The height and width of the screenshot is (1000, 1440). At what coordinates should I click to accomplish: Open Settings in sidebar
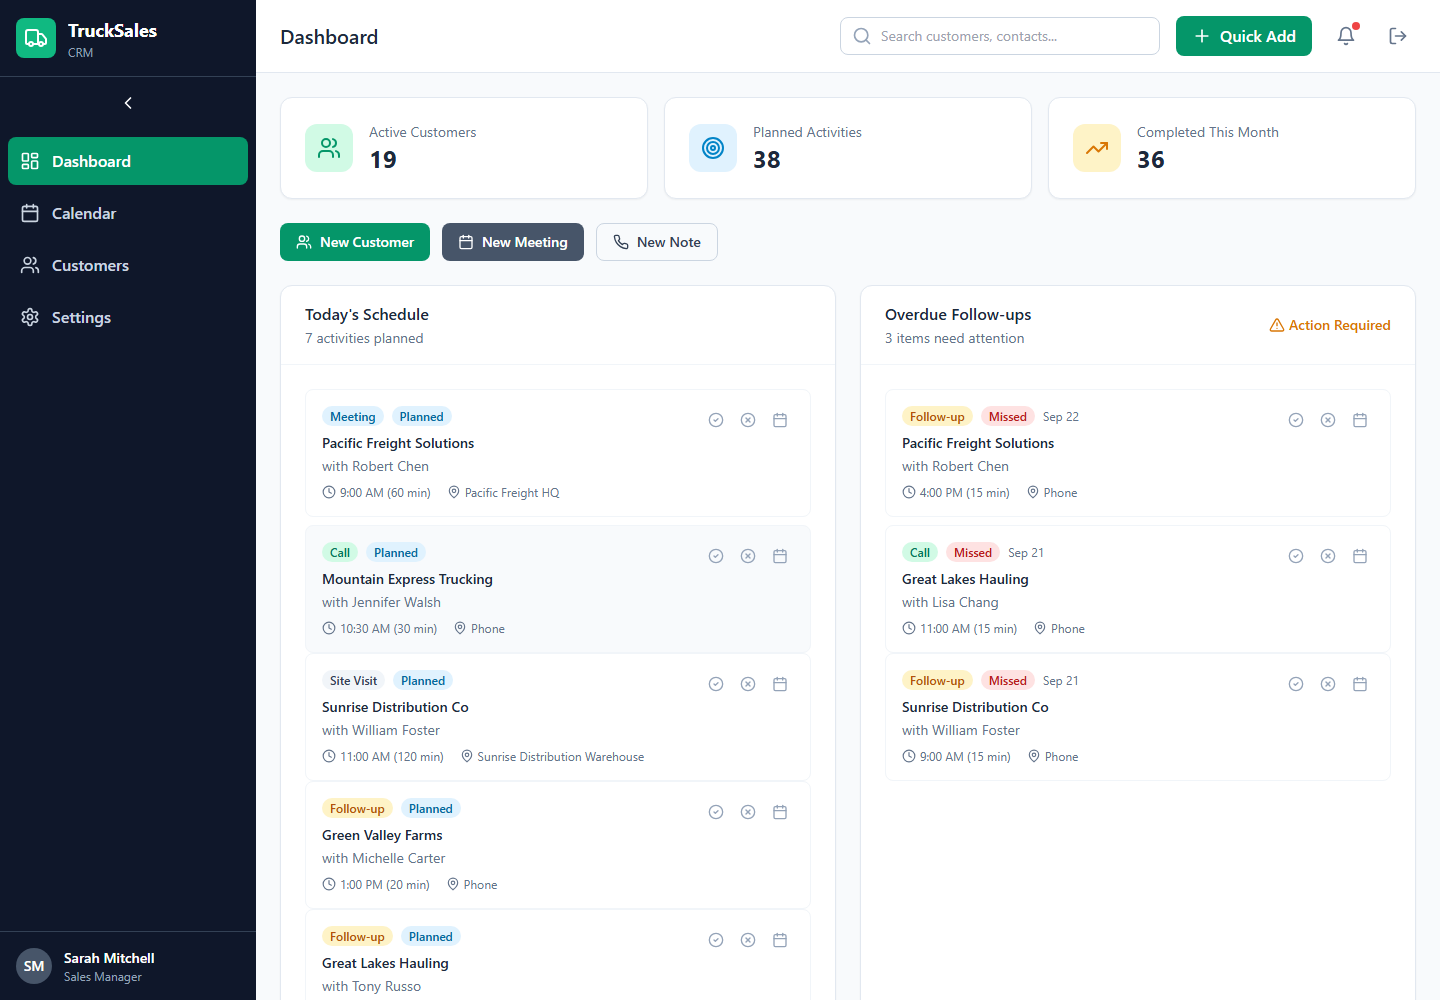[x=128, y=317]
